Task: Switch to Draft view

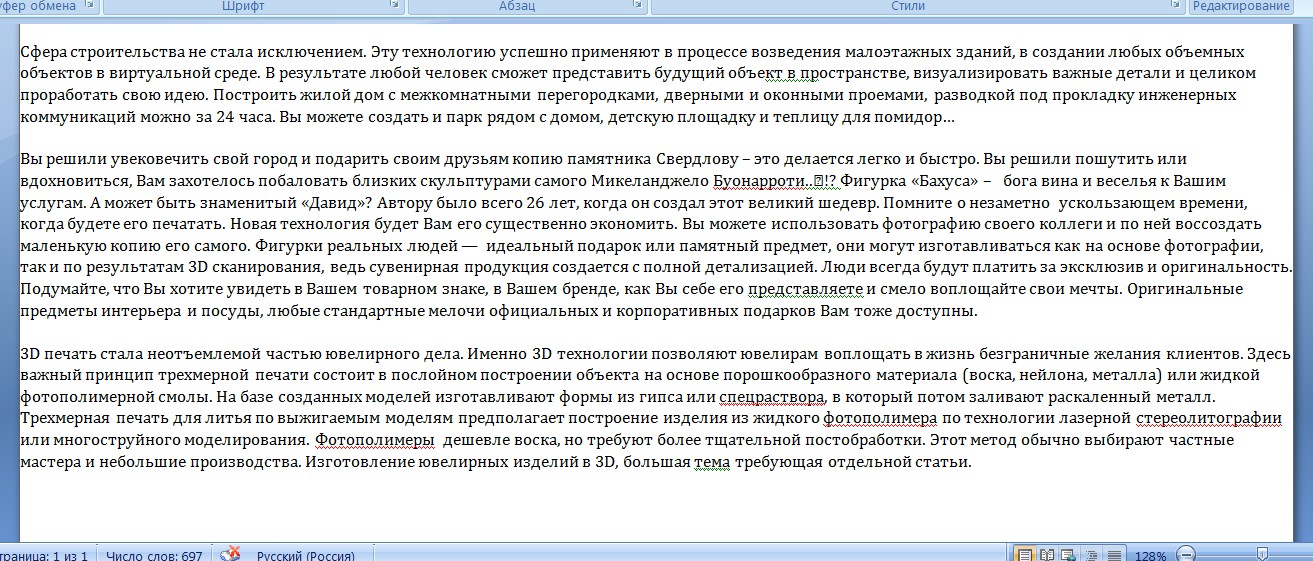Action: pyautogui.click(x=1113, y=555)
